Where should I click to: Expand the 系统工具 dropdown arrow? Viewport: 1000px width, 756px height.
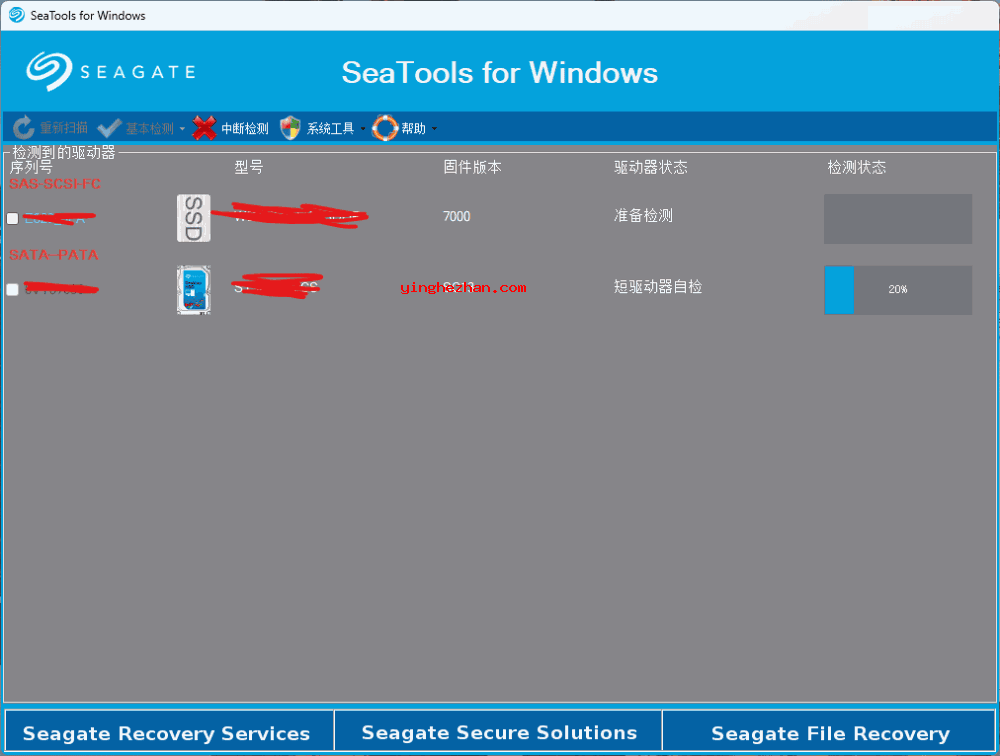coord(362,129)
